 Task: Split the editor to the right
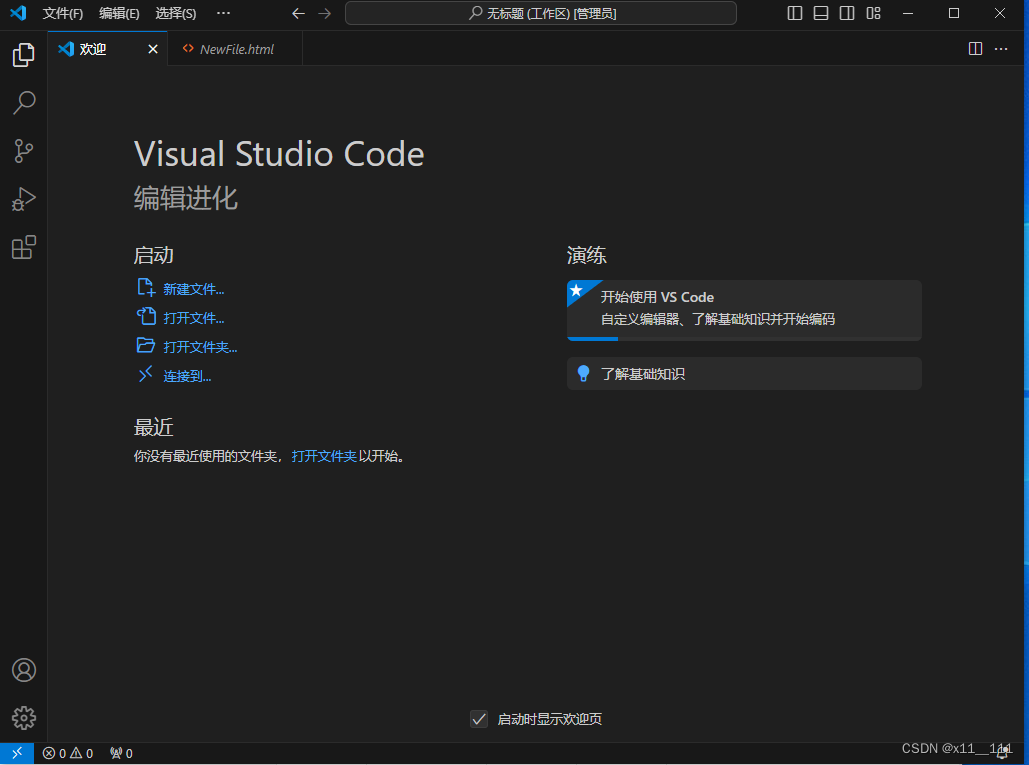click(x=975, y=49)
